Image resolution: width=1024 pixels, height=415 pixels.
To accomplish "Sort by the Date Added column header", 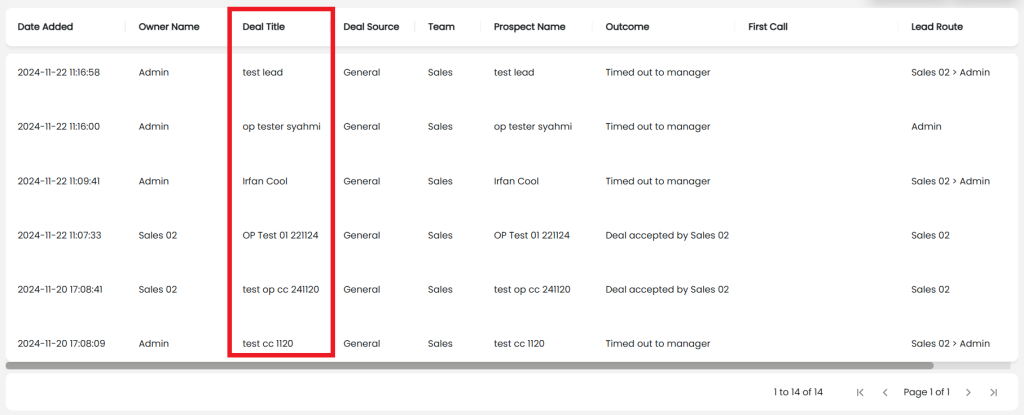I will 45,27.
